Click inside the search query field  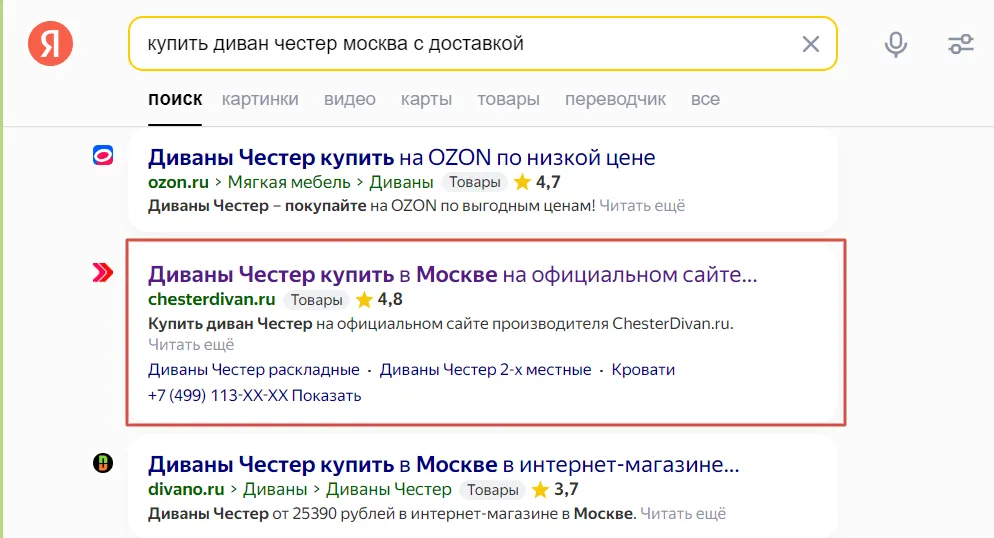pos(460,44)
